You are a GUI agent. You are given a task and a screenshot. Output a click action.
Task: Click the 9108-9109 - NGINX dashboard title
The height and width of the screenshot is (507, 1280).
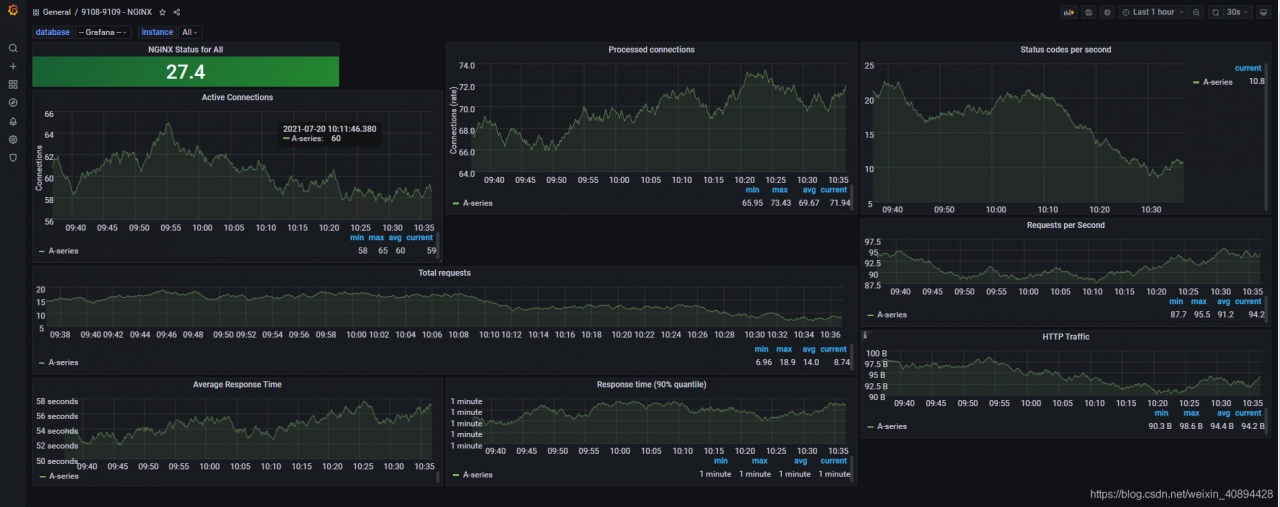[117, 12]
